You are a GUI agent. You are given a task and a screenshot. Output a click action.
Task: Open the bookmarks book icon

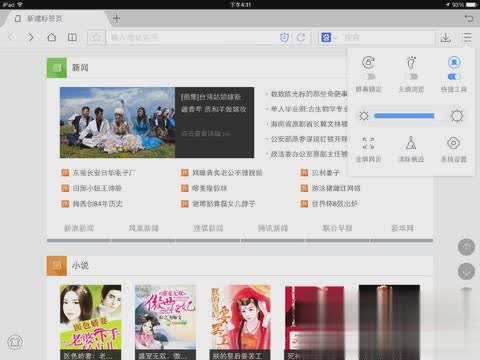[72, 37]
